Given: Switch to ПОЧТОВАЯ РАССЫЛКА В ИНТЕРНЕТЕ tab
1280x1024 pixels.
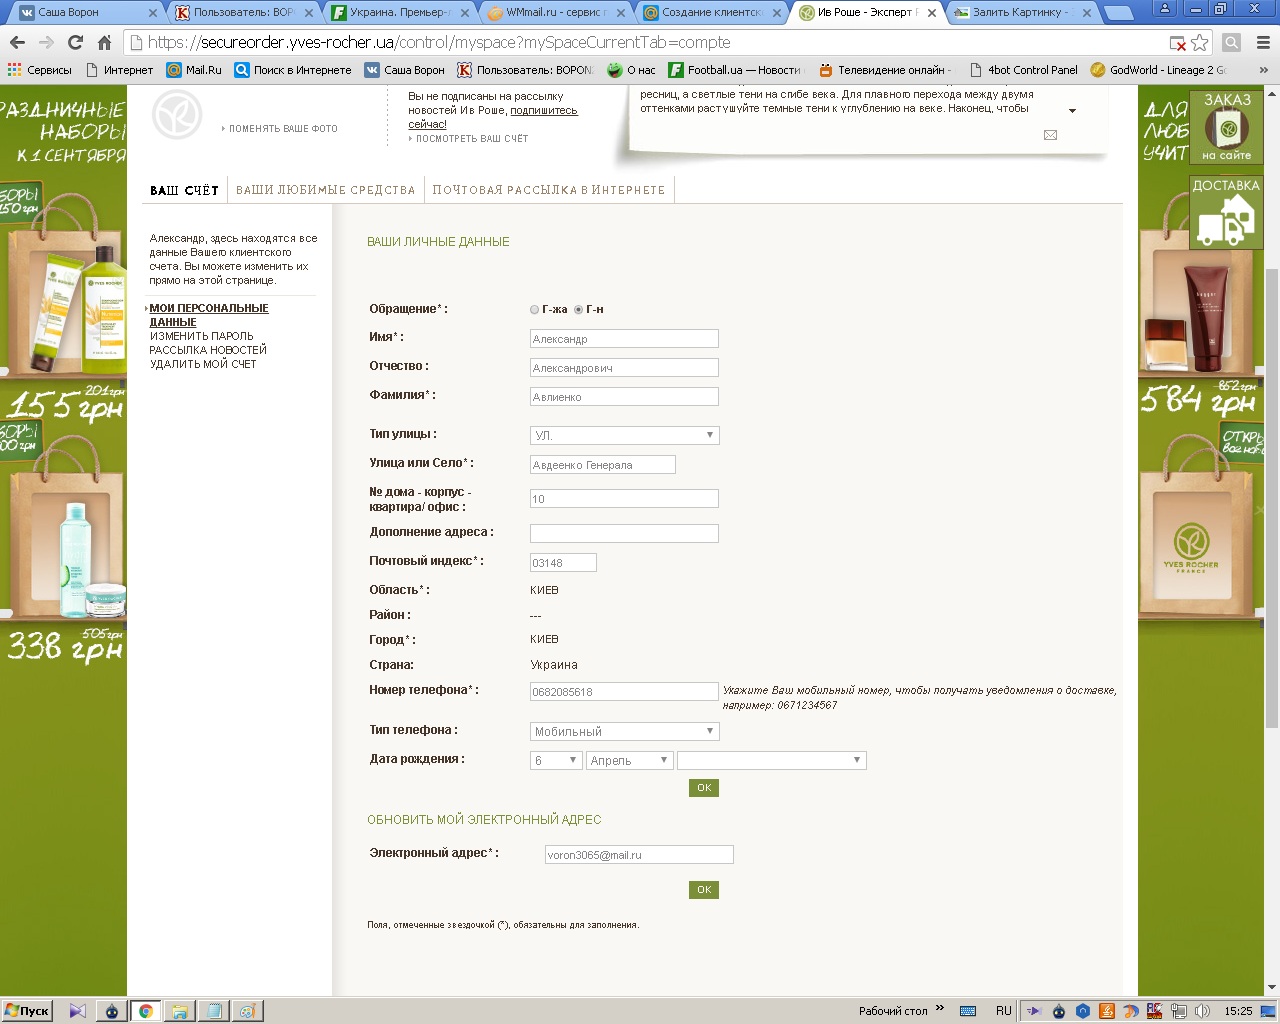Looking at the screenshot, I should click(548, 190).
